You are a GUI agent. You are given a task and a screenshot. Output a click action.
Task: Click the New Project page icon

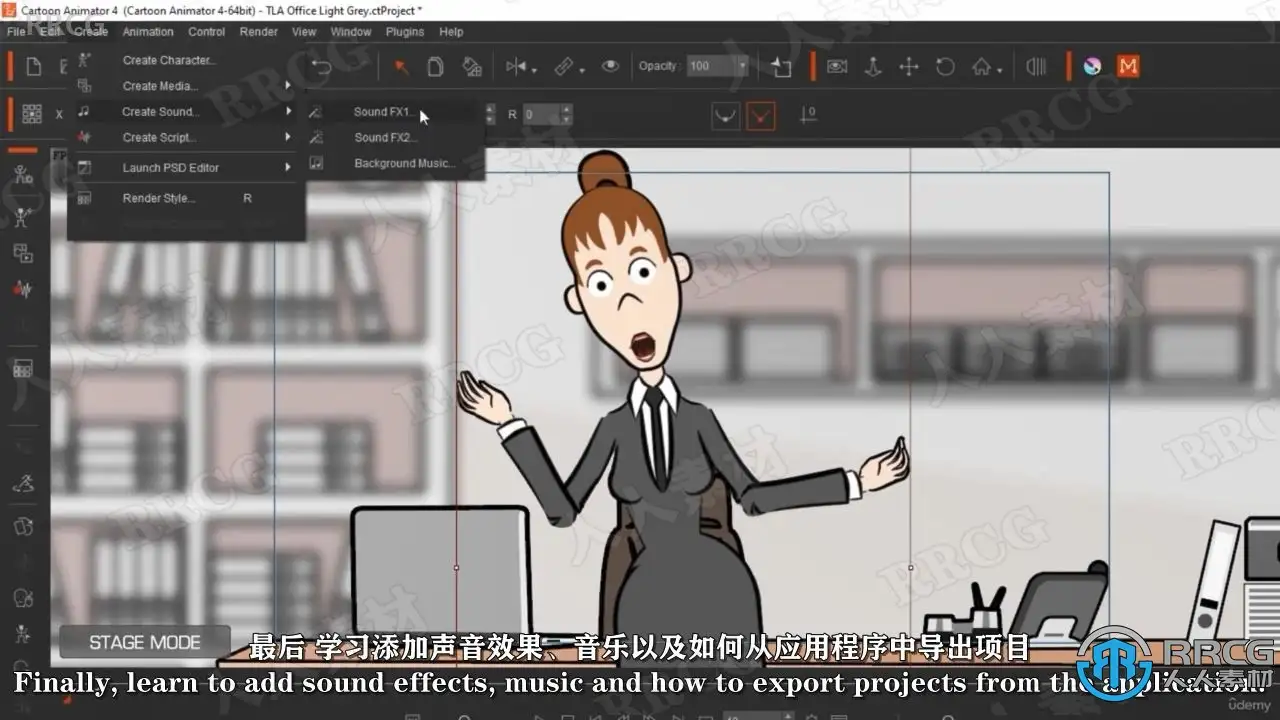pyautogui.click(x=34, y=67)
